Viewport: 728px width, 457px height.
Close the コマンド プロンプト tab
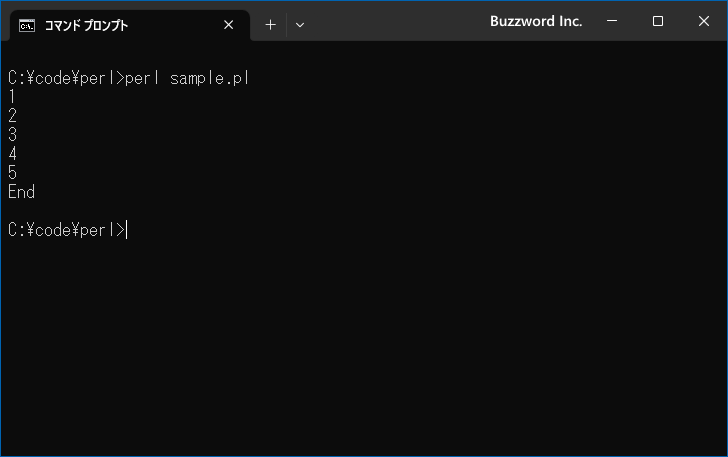tap(228, 25)
